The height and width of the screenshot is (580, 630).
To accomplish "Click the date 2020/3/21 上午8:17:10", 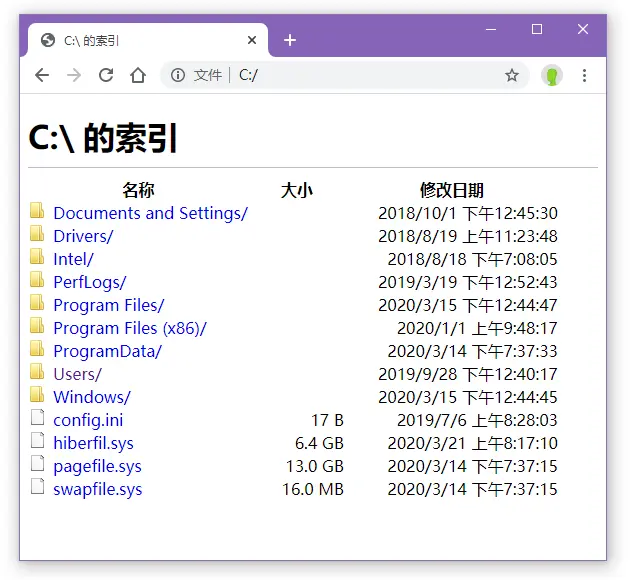I will point(472,443).
